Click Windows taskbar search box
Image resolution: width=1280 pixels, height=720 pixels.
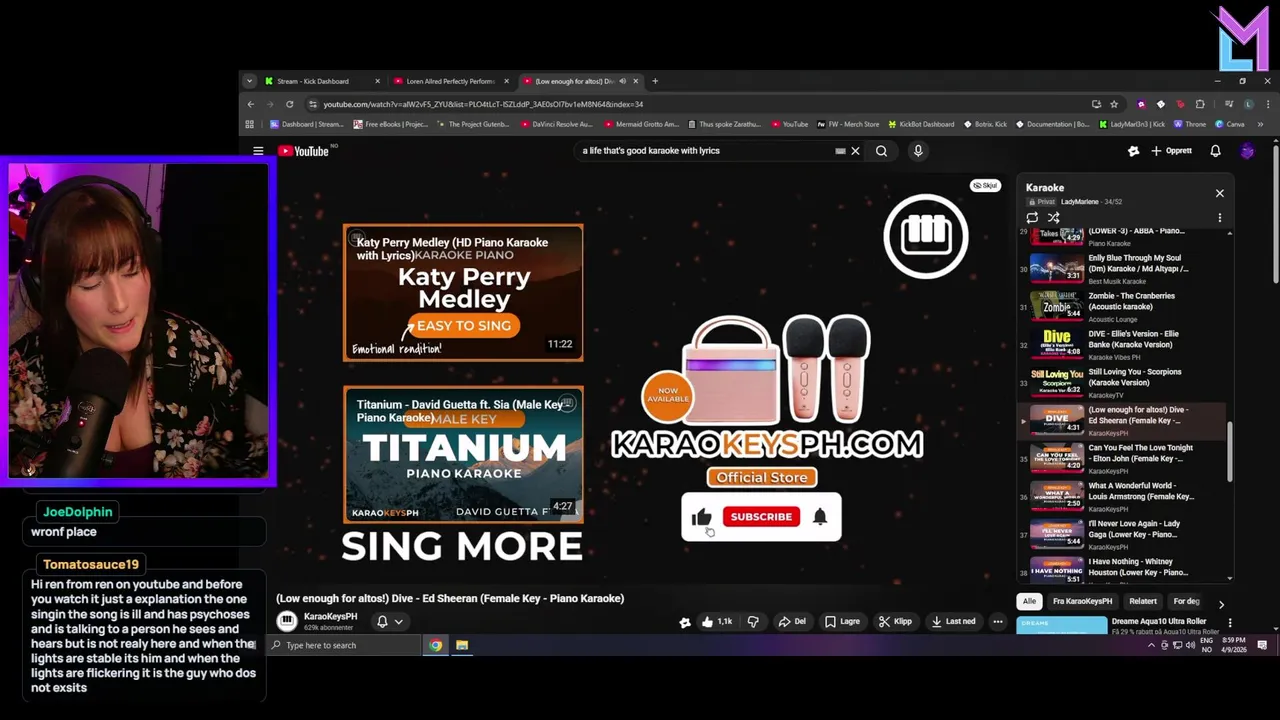point(345,645)
